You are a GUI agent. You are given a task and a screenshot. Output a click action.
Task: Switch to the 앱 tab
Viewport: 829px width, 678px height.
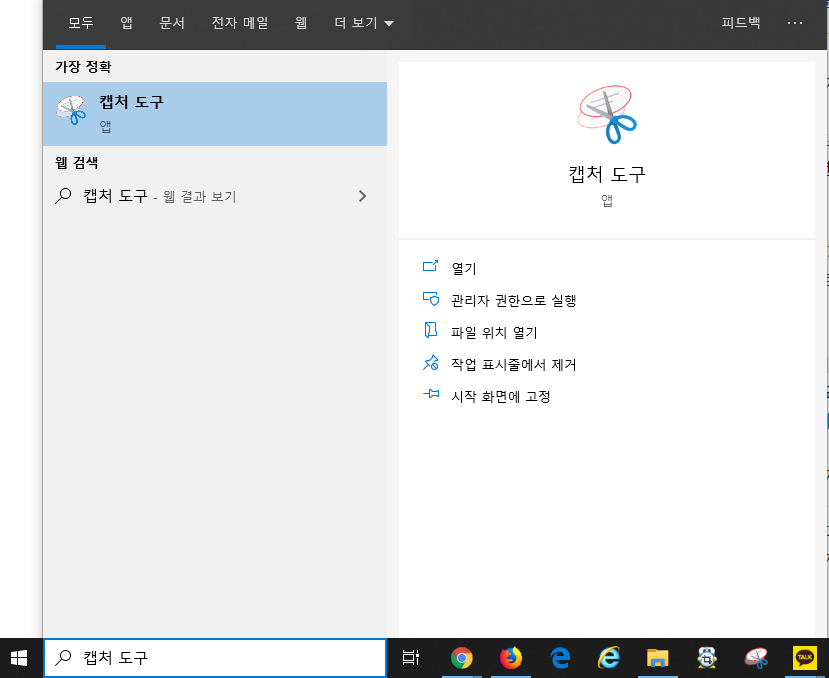click(126, 23)
